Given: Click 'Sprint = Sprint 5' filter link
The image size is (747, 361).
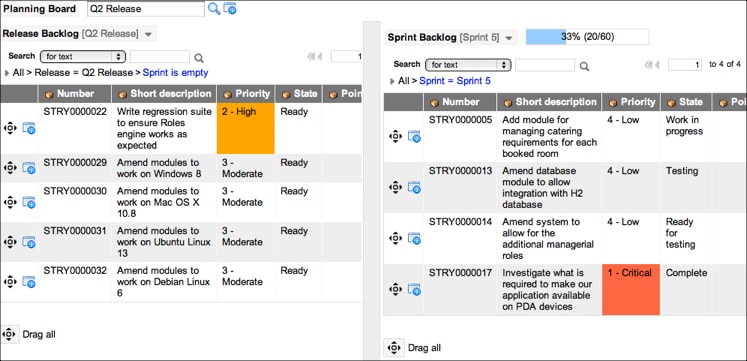Looking at the screenshot, I should 454,81.
